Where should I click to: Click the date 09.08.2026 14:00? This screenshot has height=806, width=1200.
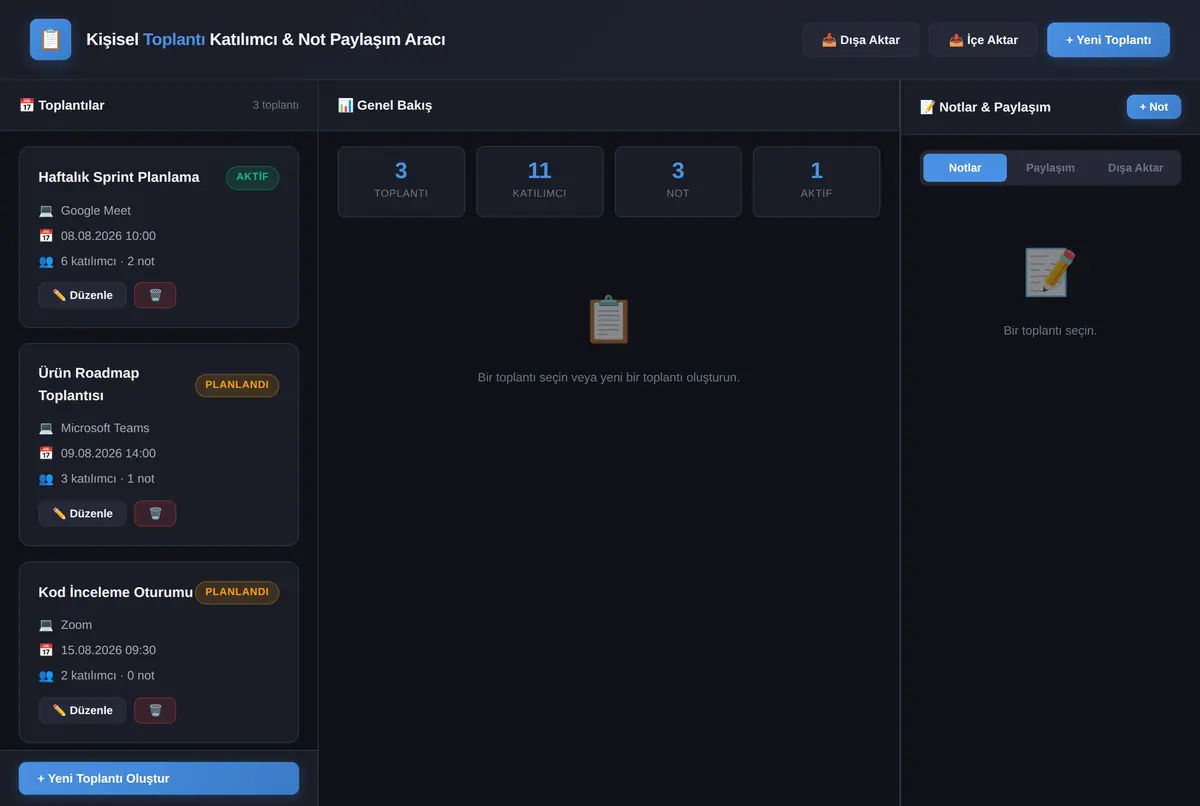coord(108,453)
